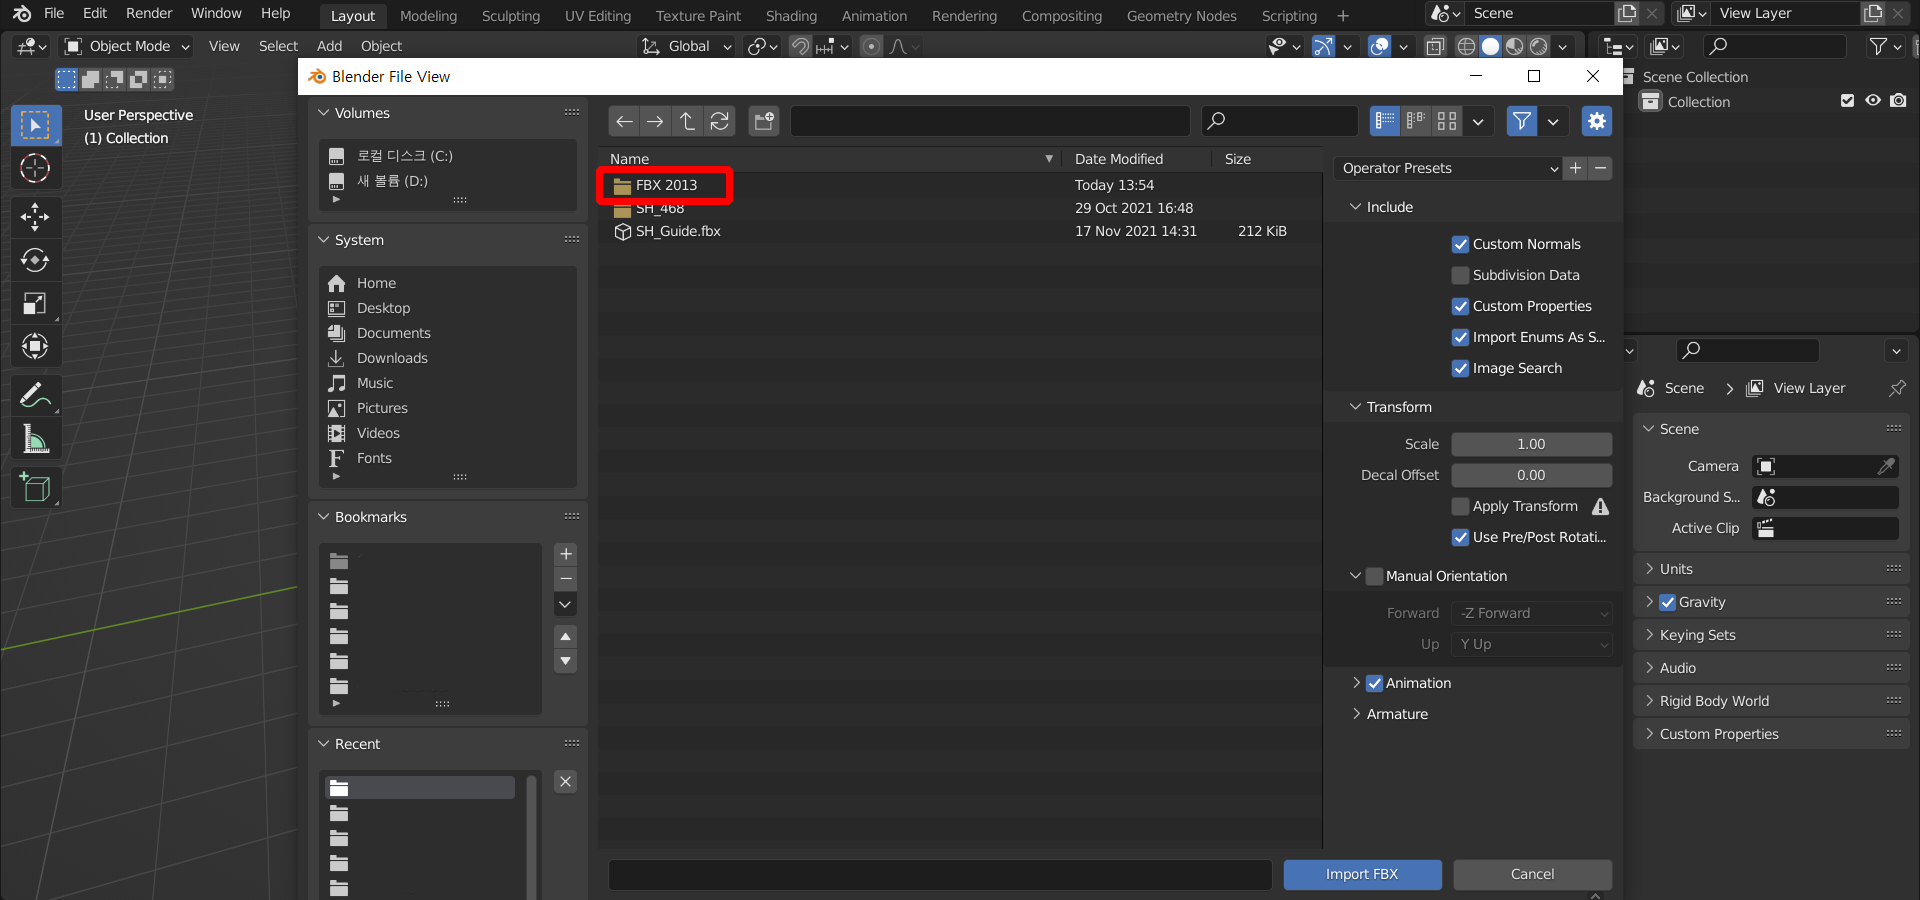This screenshot has width=1920, height=900.
Task: Add a new bookmark
Action: (x=566, y=554)
